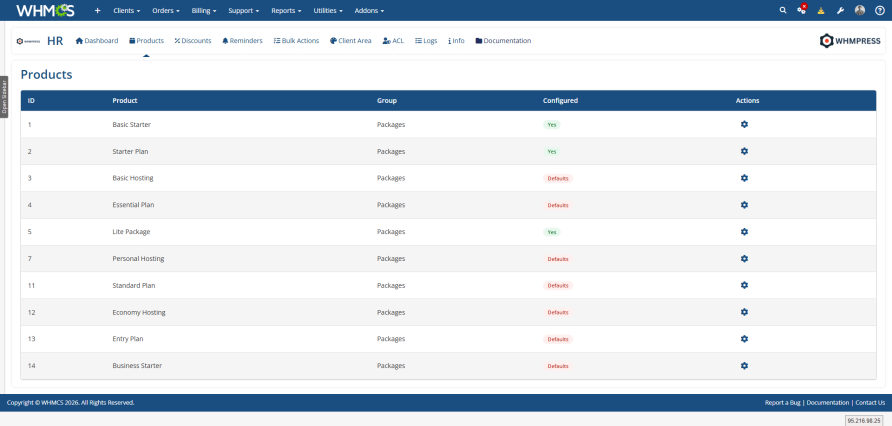Viewport: 892px width, 426px height.
Task: Click the Entry Plan product name
Action: (128, 339)
